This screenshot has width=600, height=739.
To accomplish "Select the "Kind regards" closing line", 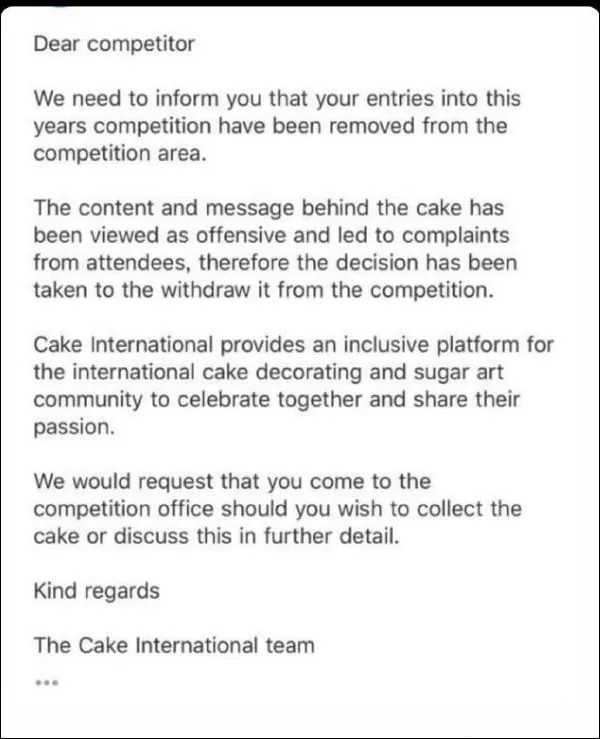I will (x=97, y=591).
